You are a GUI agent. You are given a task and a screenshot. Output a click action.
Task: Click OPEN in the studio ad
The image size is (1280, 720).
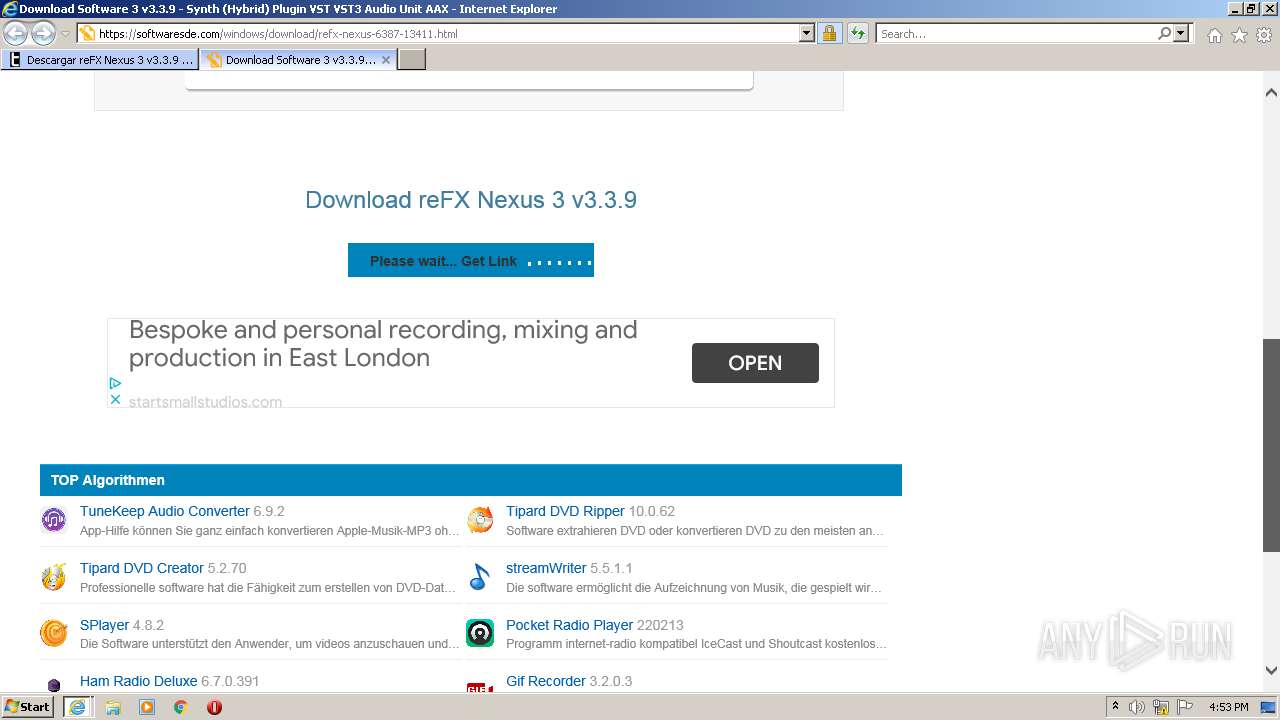(755, 363)
